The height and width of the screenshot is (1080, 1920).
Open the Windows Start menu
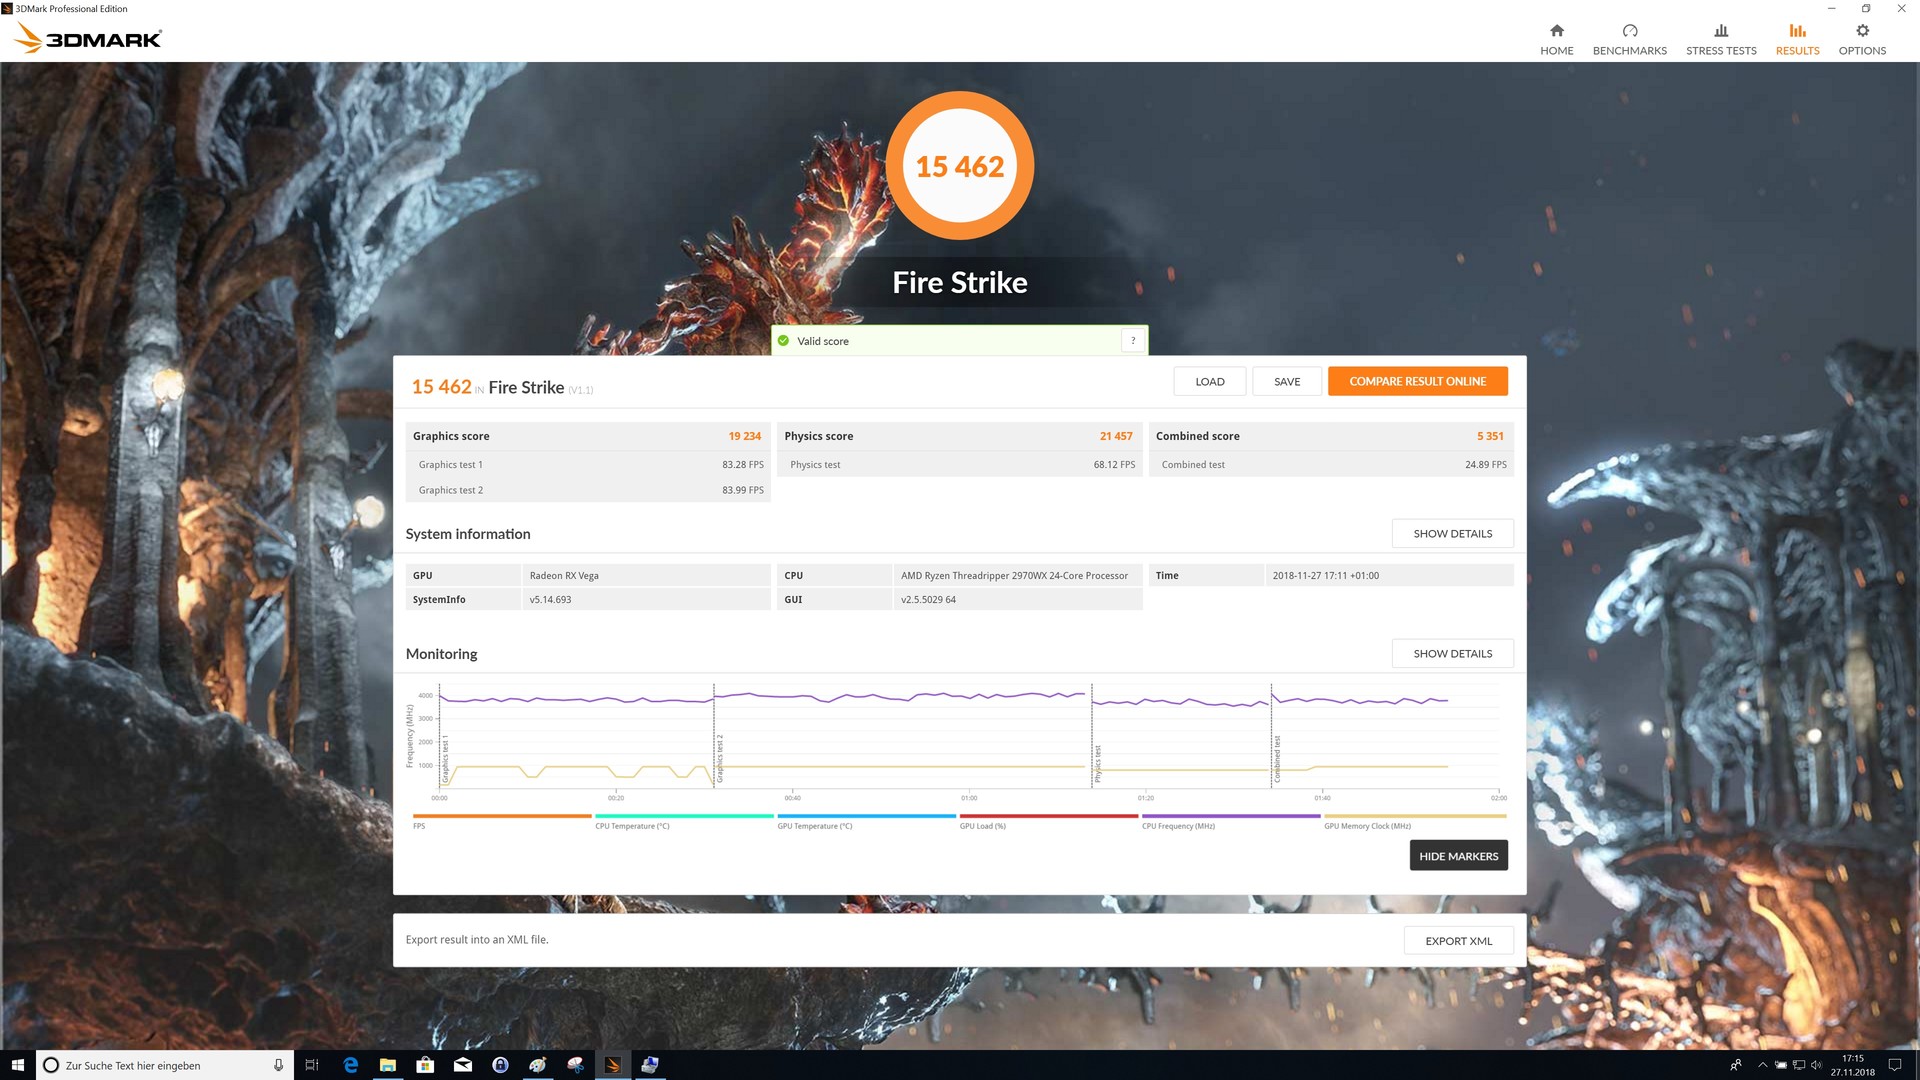[x=17, y=1065]
